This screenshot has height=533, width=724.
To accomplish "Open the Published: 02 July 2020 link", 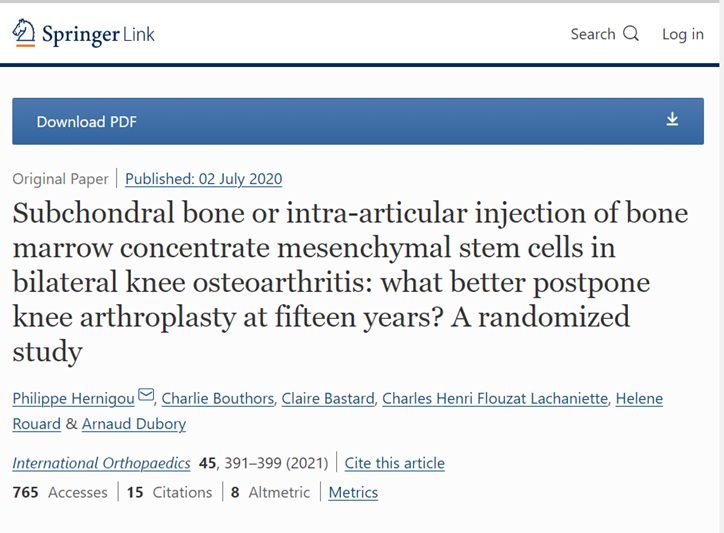I will tap(204, 179).
